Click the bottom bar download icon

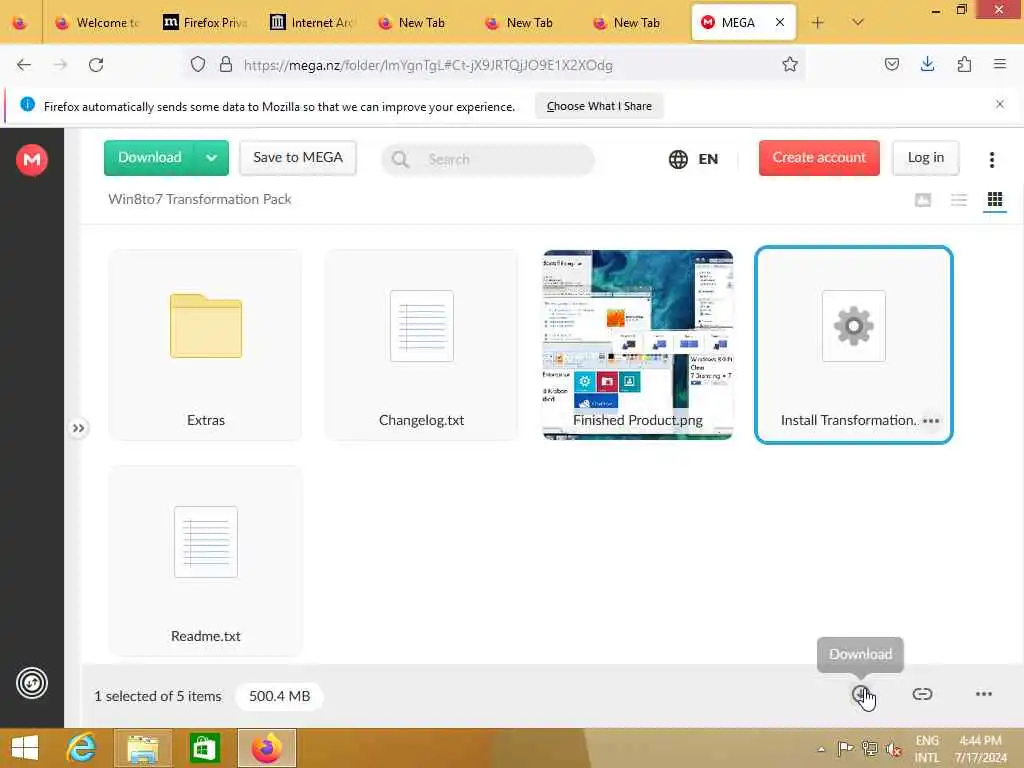(x=861, y=694)
